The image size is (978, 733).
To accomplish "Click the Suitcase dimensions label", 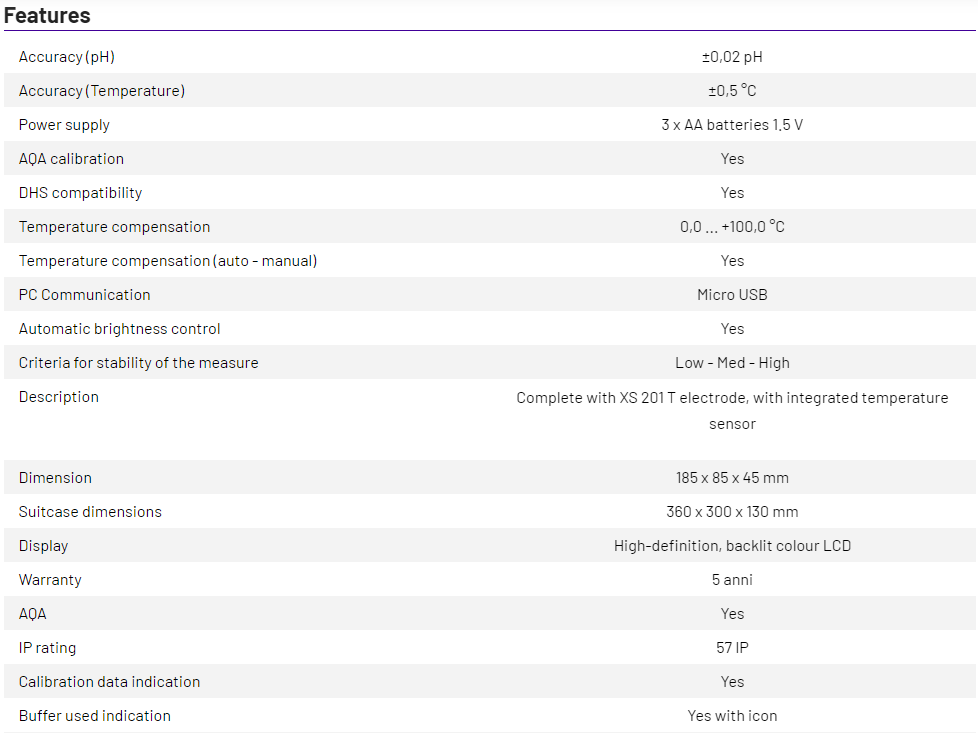I will [90, 512].
